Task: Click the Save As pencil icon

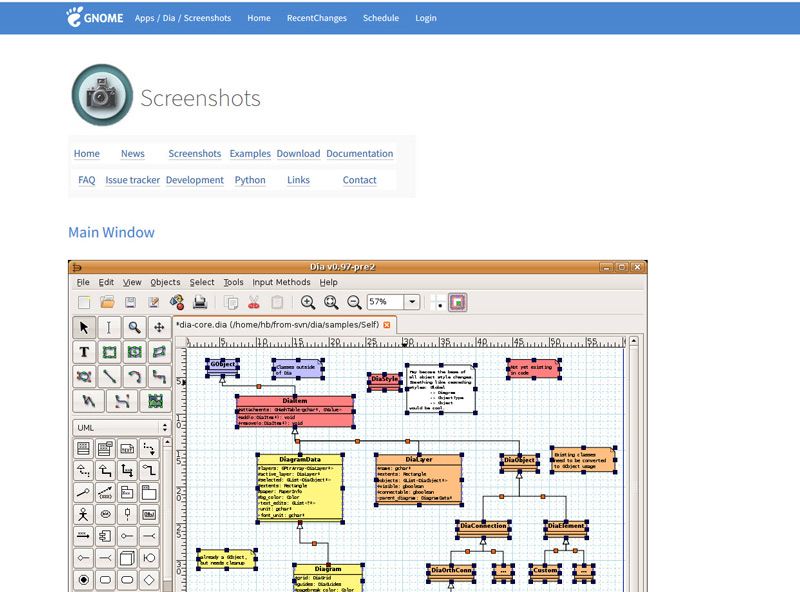Action: 153,303
